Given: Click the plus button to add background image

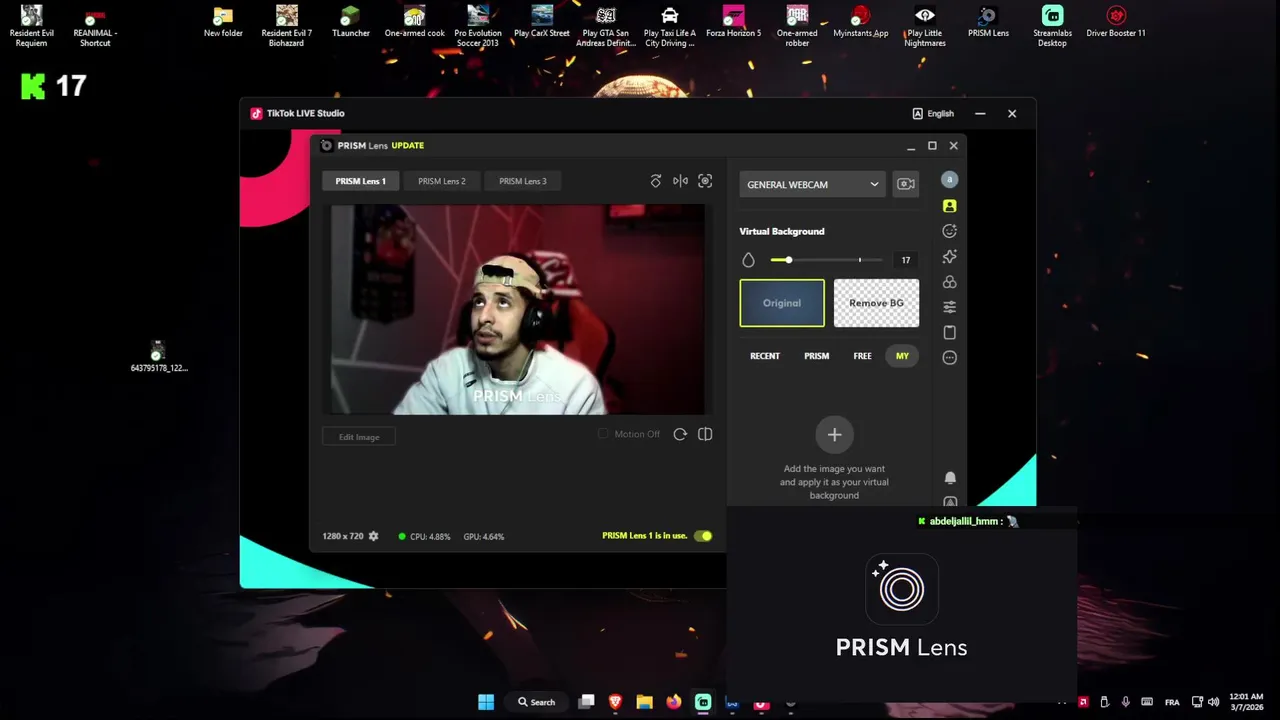Looking at the screenshot, I should (x=834, y=435).
